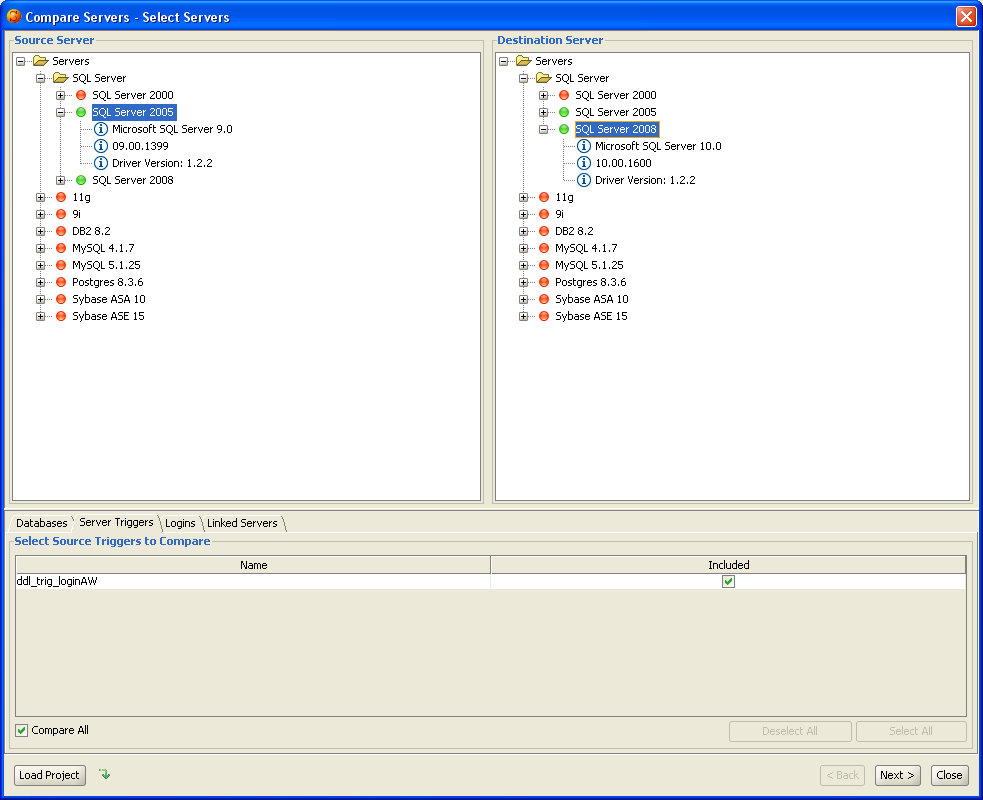
Task: Click the green status dot of source SQL Server 2005
Action: (x=81, y=112)
